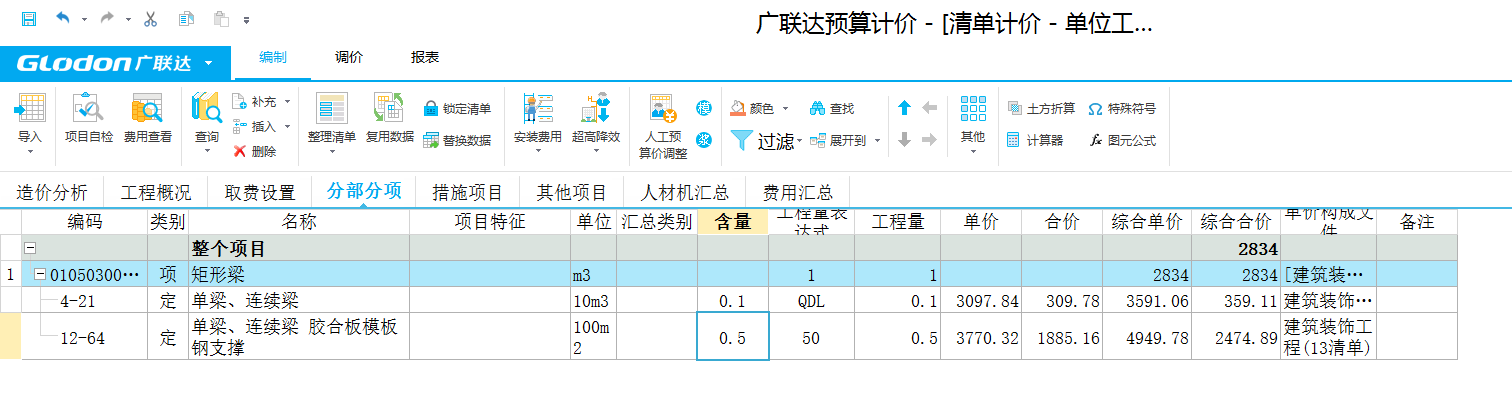Click the 项目自检 project check icon
The height and width of the screenshot is (418, 1512).
[88, 108]
